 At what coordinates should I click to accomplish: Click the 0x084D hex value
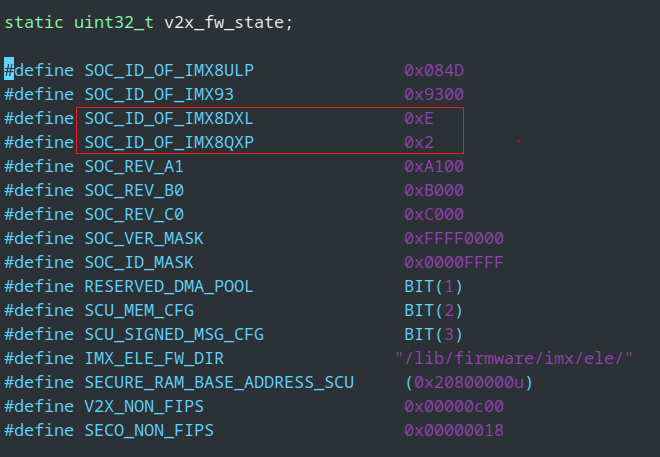(x=434, y=70)
